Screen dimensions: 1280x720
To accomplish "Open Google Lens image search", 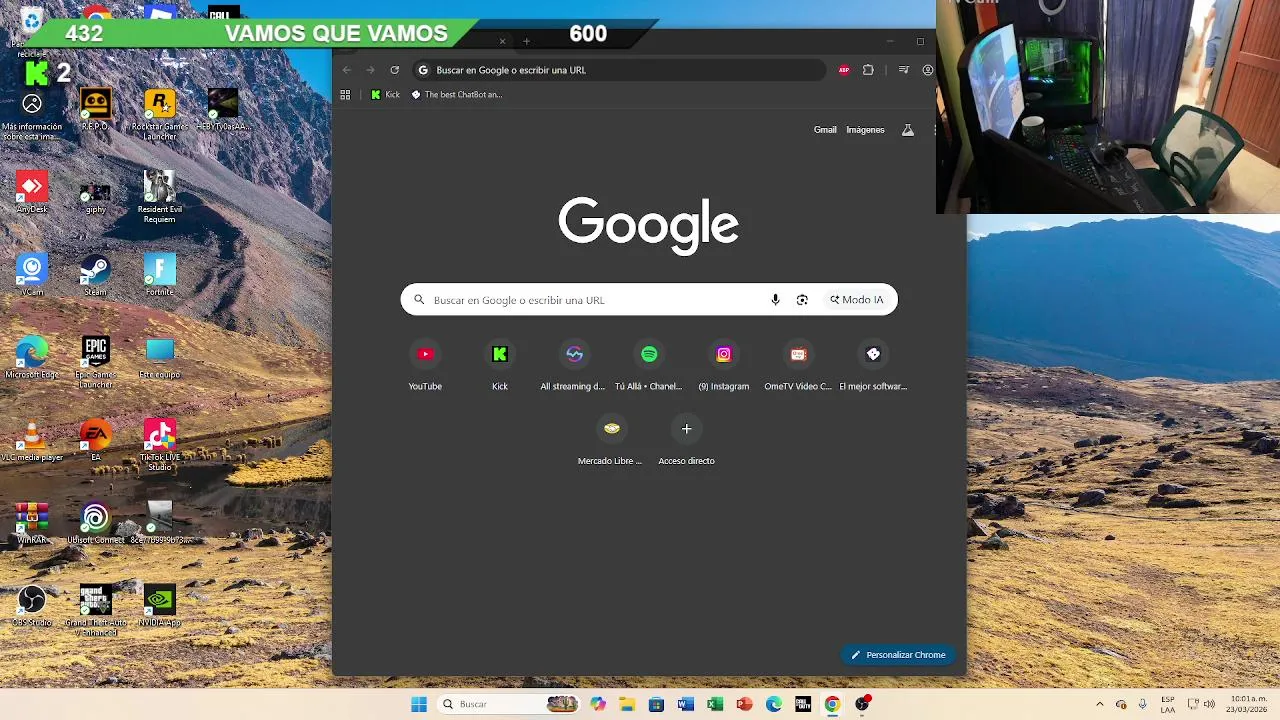I will click(802, 300).
